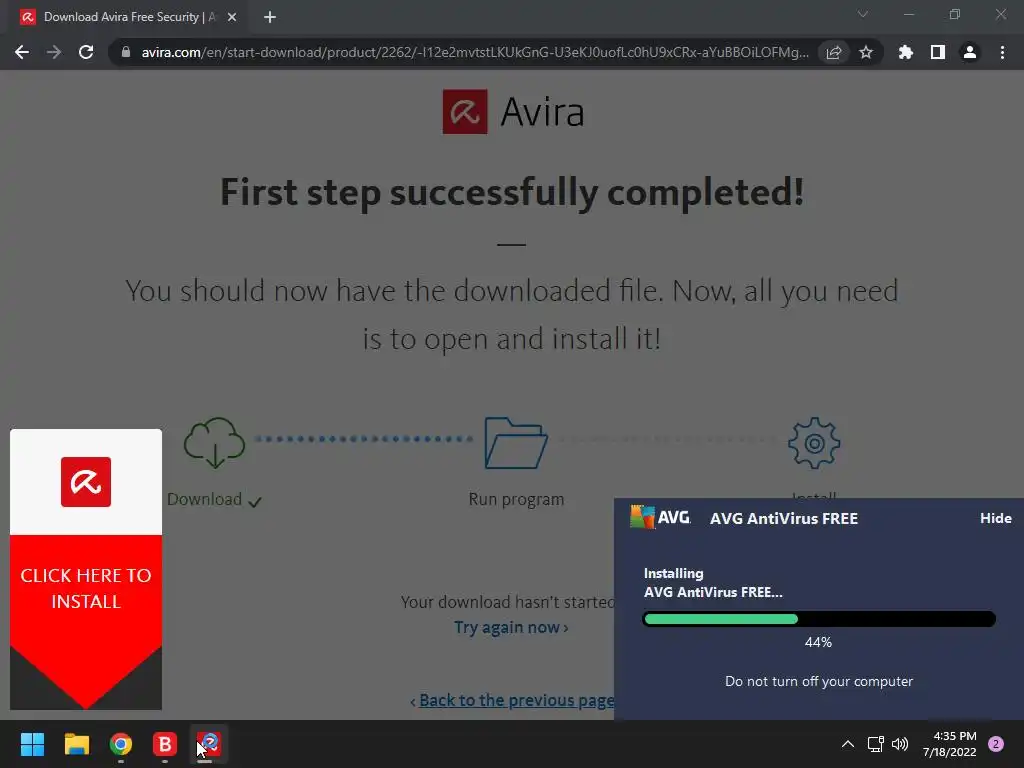Click the browser back arrow
The height and width of the screenshot is (768, 1024).
pyautogui.click(x=22, y=52)
